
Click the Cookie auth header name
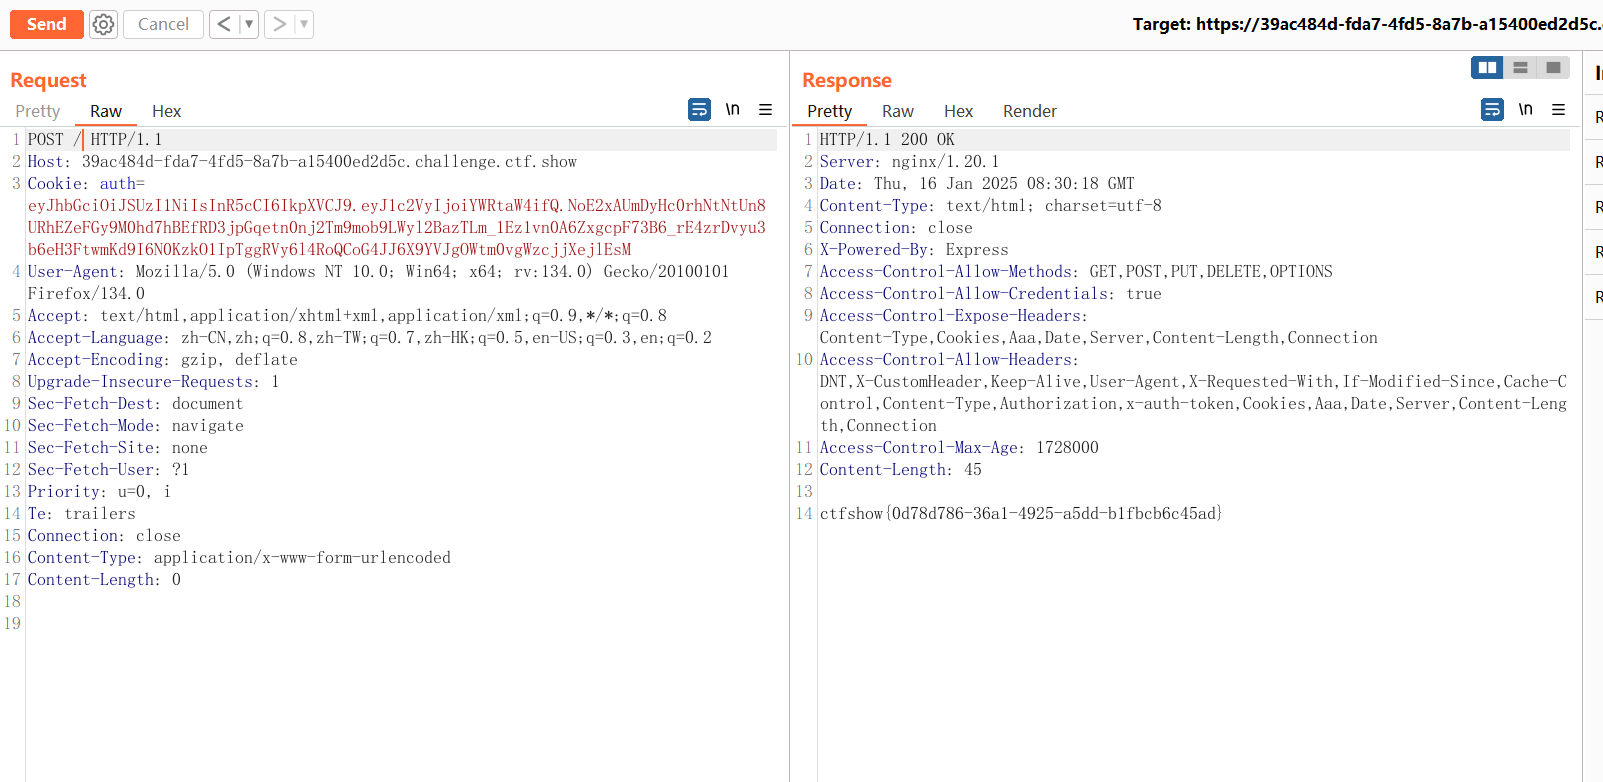(x=86, y=183)
